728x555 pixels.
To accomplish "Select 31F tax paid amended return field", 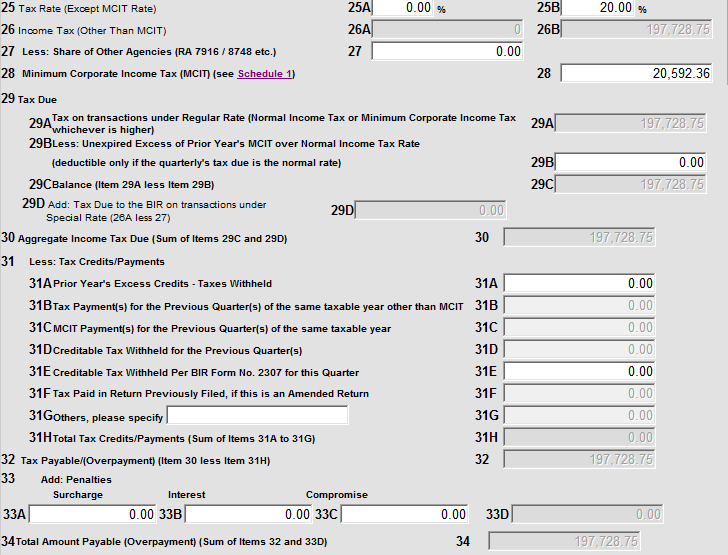I will [579, 393].
